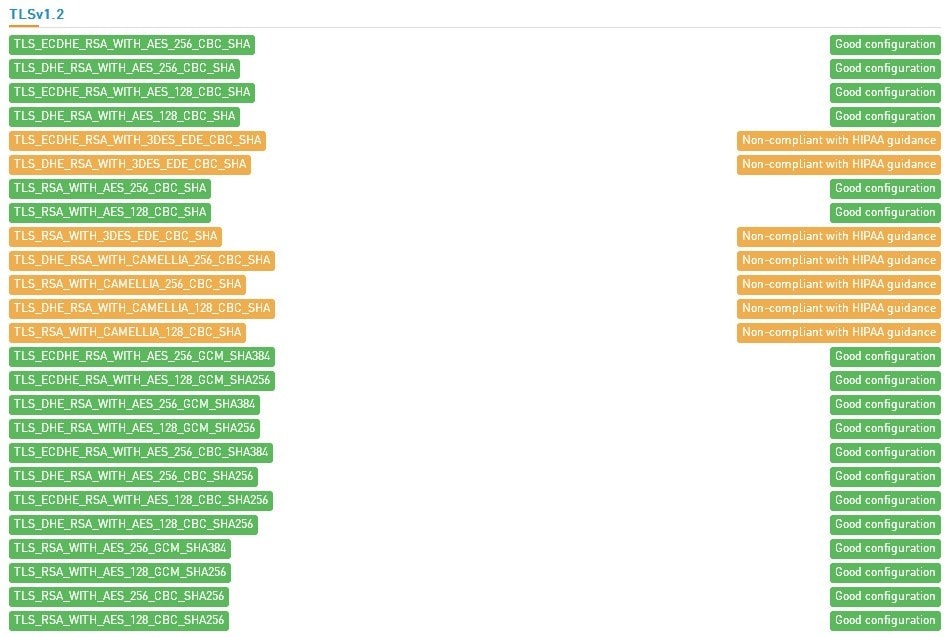Viewport: 949px width, 637px height.
Task: Click Non-compliant HIPAA badge for TLS_RSA_WITH_CAMELLIA_256_CBC_SHA
Action: click(x=839, y=284)
